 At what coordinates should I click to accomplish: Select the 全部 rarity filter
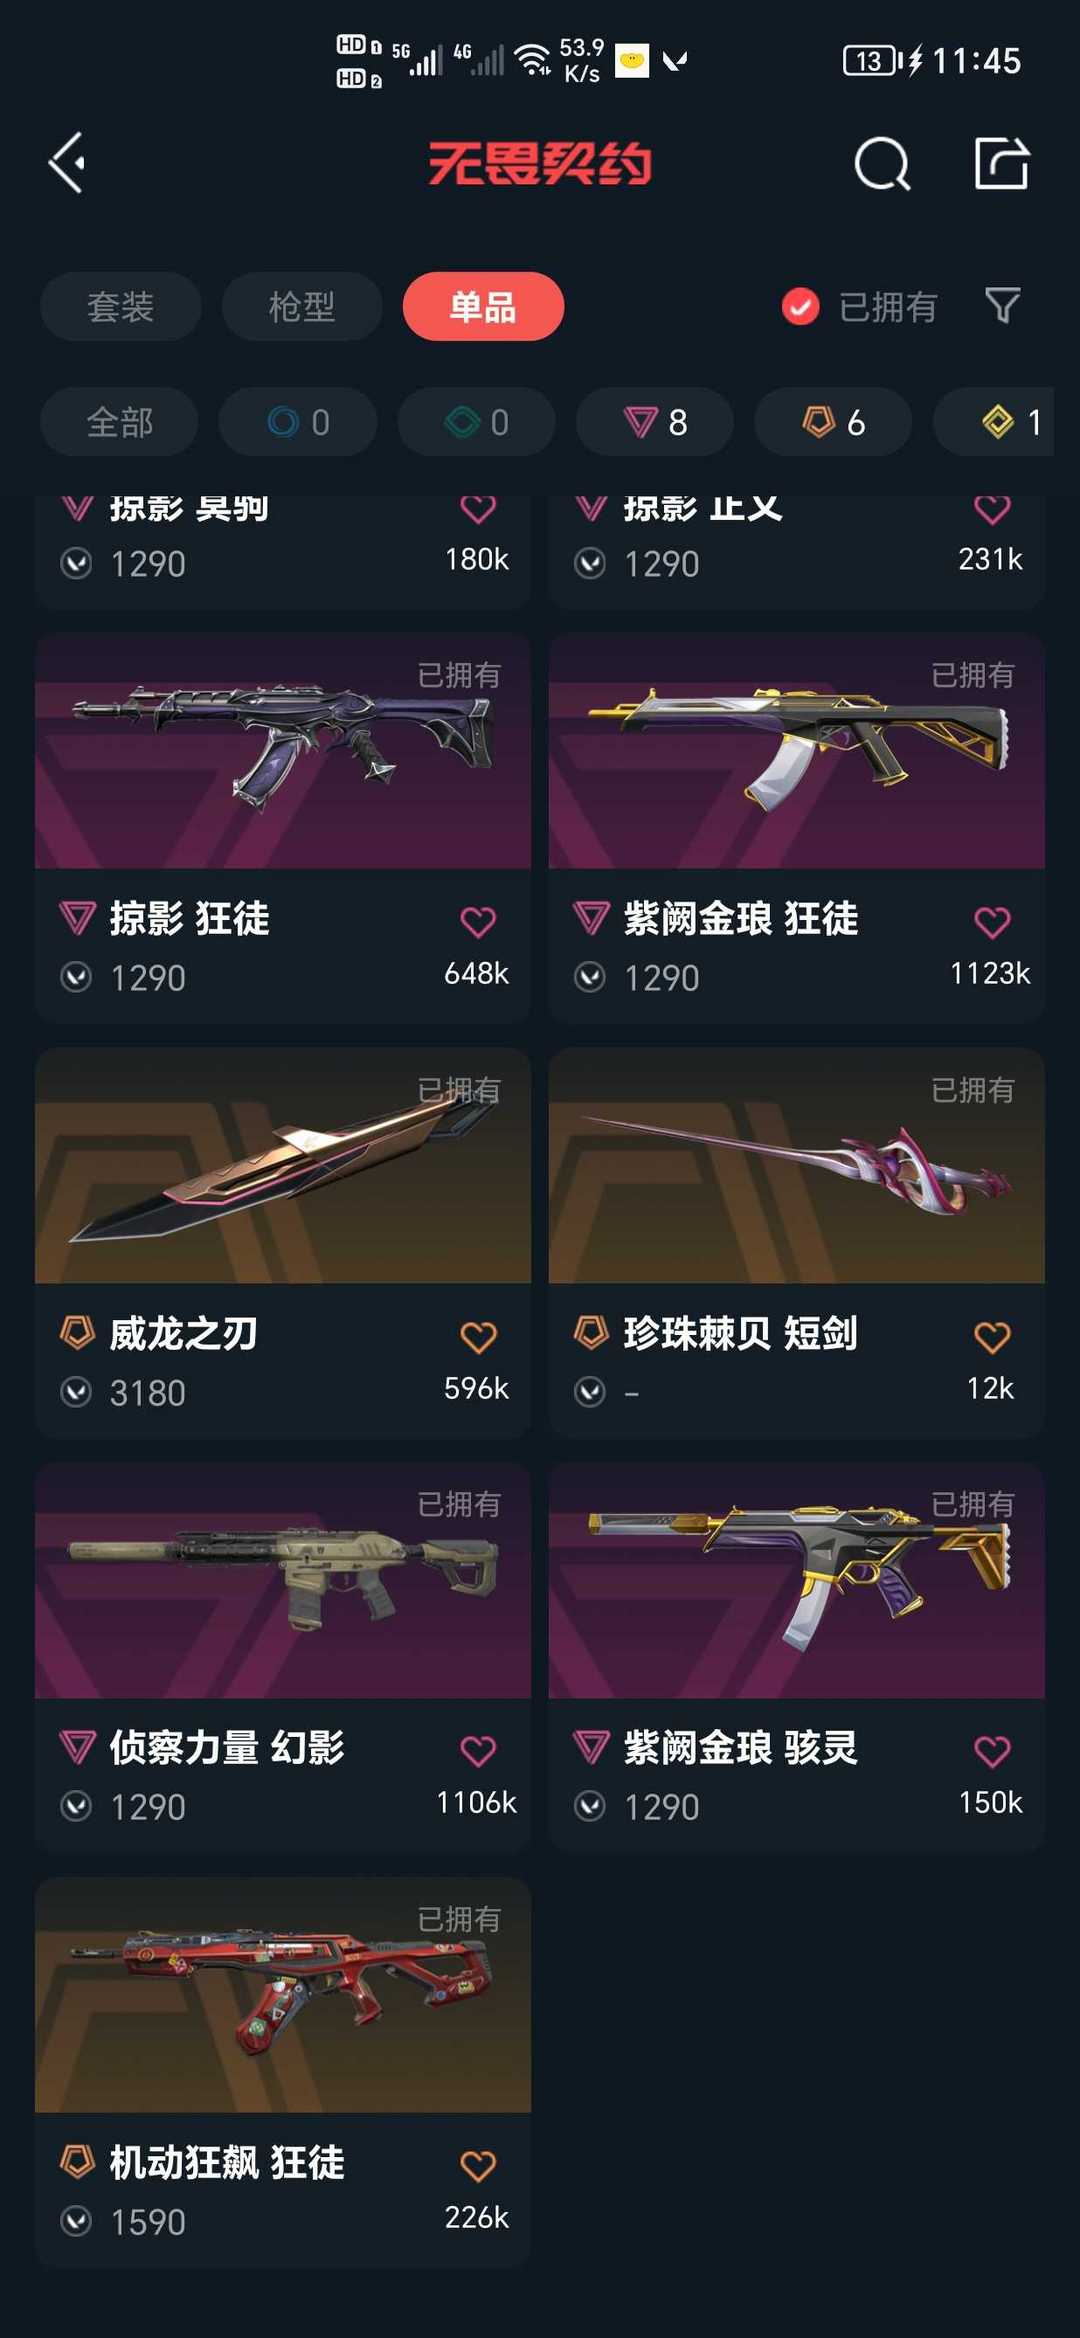119,422
